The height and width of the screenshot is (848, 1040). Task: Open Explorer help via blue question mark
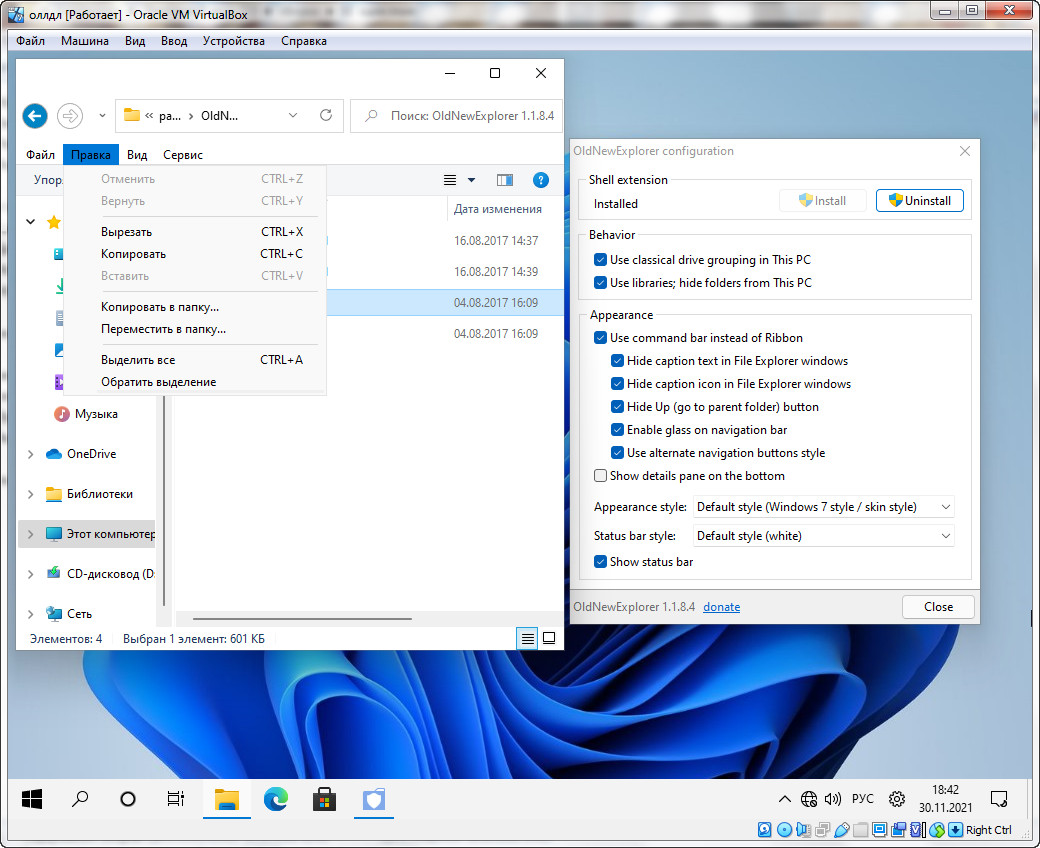[541, 180]
